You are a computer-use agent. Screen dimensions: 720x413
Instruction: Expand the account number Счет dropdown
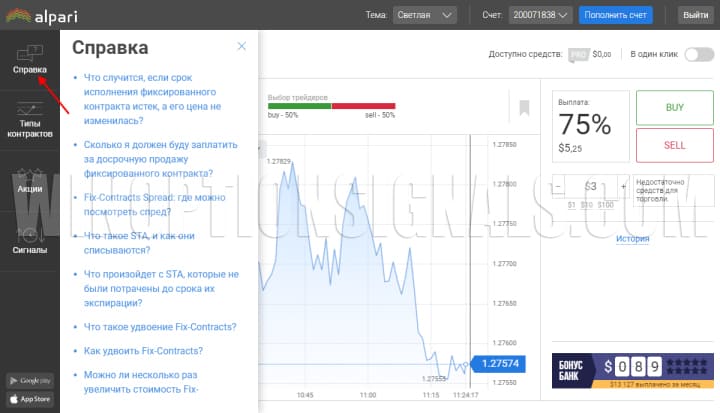[541, 15]
